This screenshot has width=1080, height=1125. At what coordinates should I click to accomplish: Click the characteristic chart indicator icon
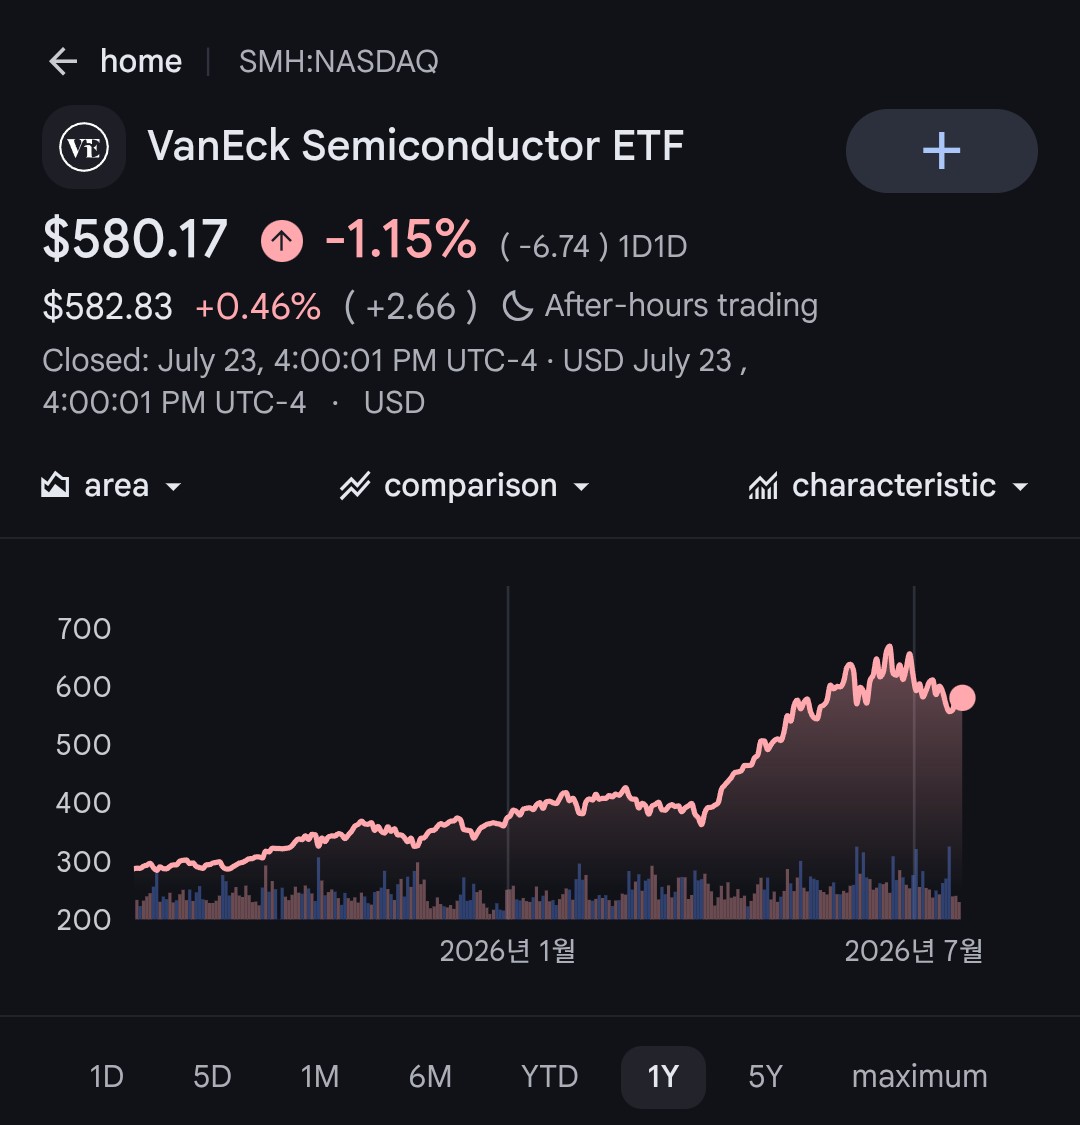pyautogui.click(x=763, y=486)
